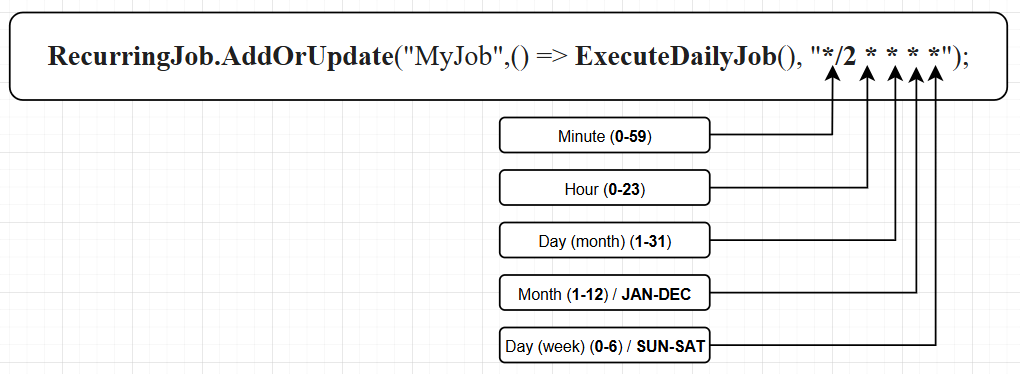Screen dimensions: 1020x374
Task: Click the arrowhead pointing to the month asterisk
Action: click(916, 75)
